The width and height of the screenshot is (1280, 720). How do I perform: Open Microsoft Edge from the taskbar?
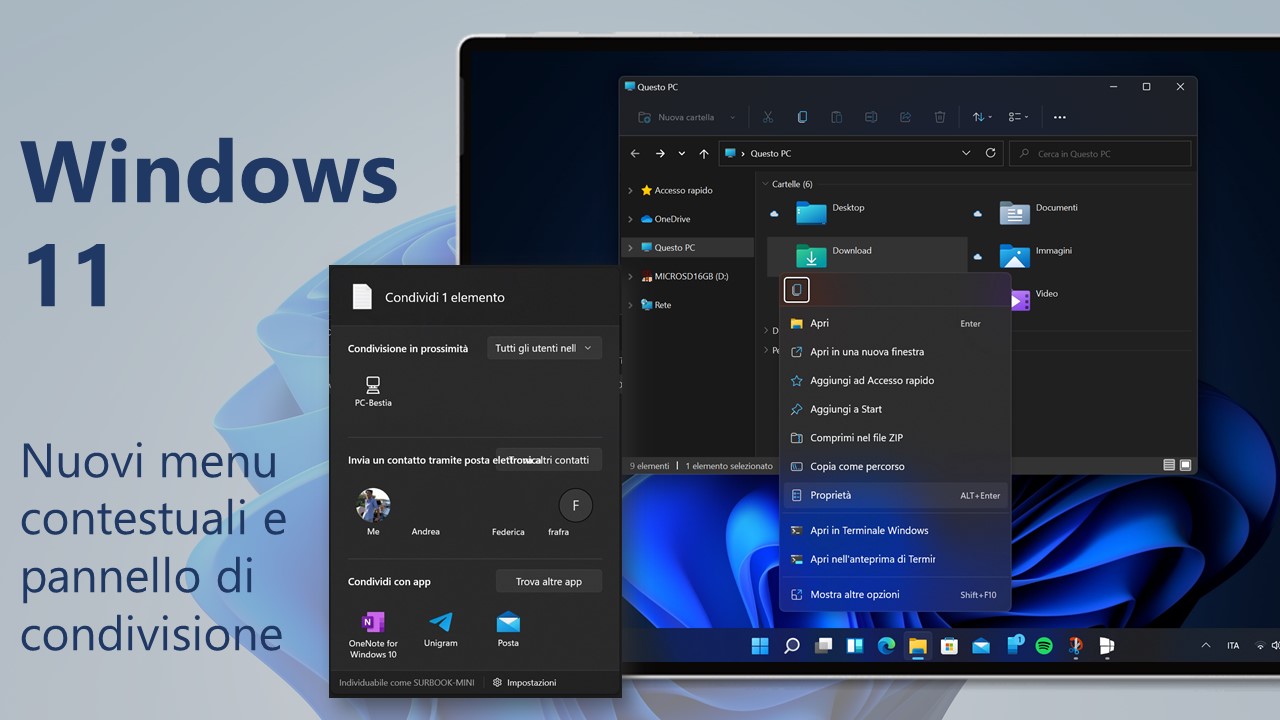pyautogui.click(x=886, y=646)
